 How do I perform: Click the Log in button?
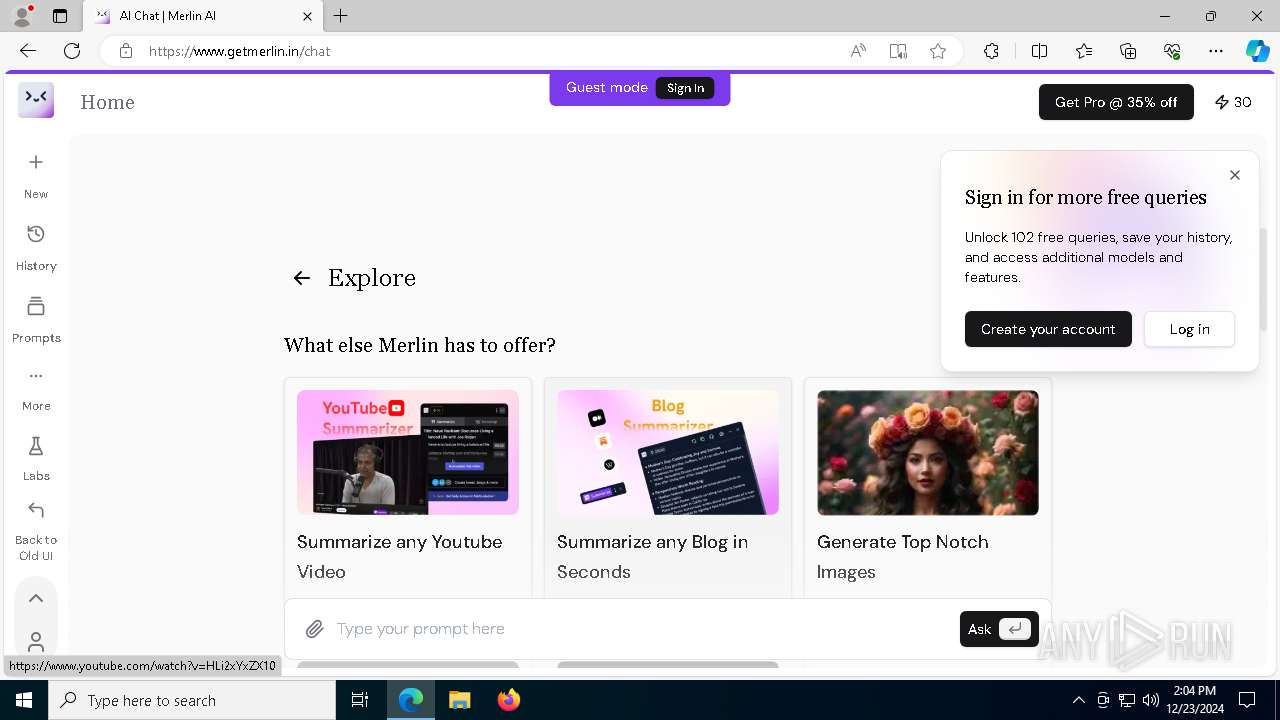[1189, 329]
